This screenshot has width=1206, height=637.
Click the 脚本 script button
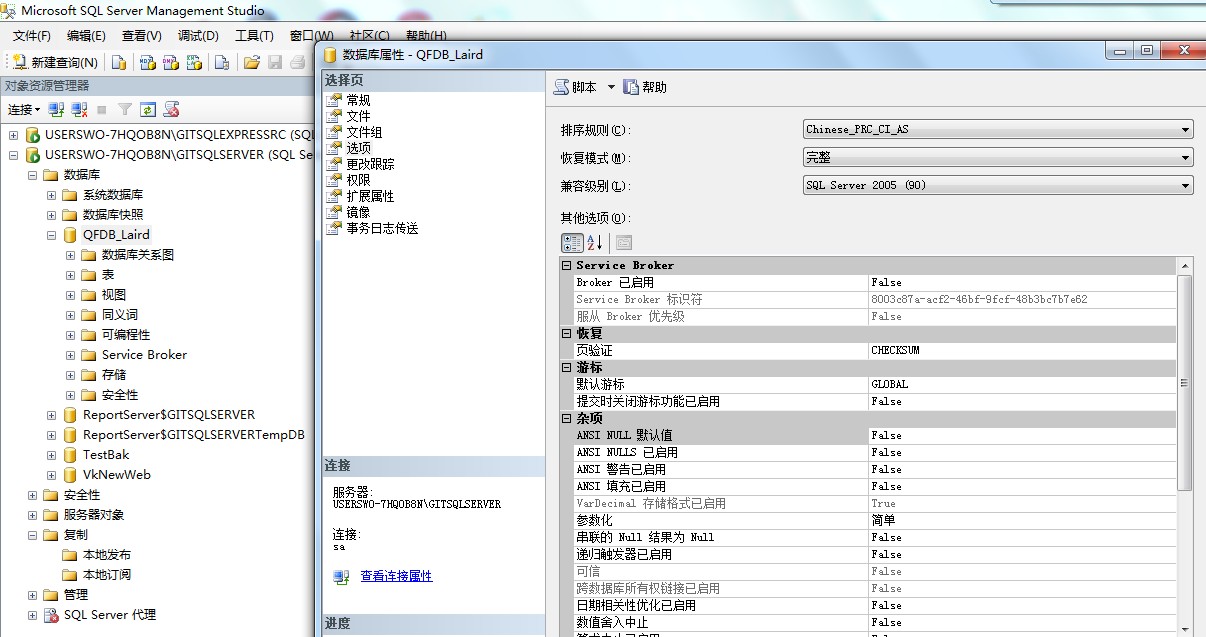click(x=575, y=87)
